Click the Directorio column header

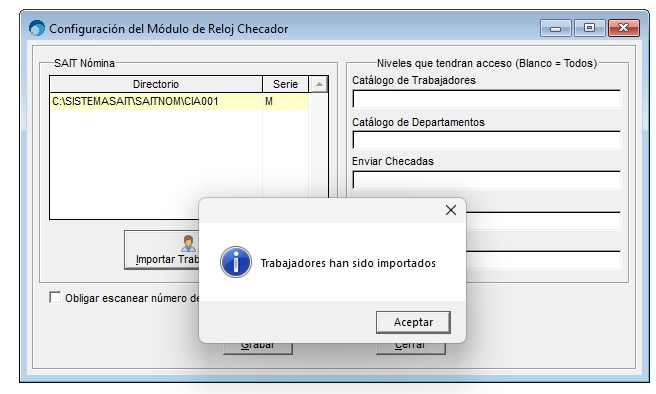coord(156,84)
